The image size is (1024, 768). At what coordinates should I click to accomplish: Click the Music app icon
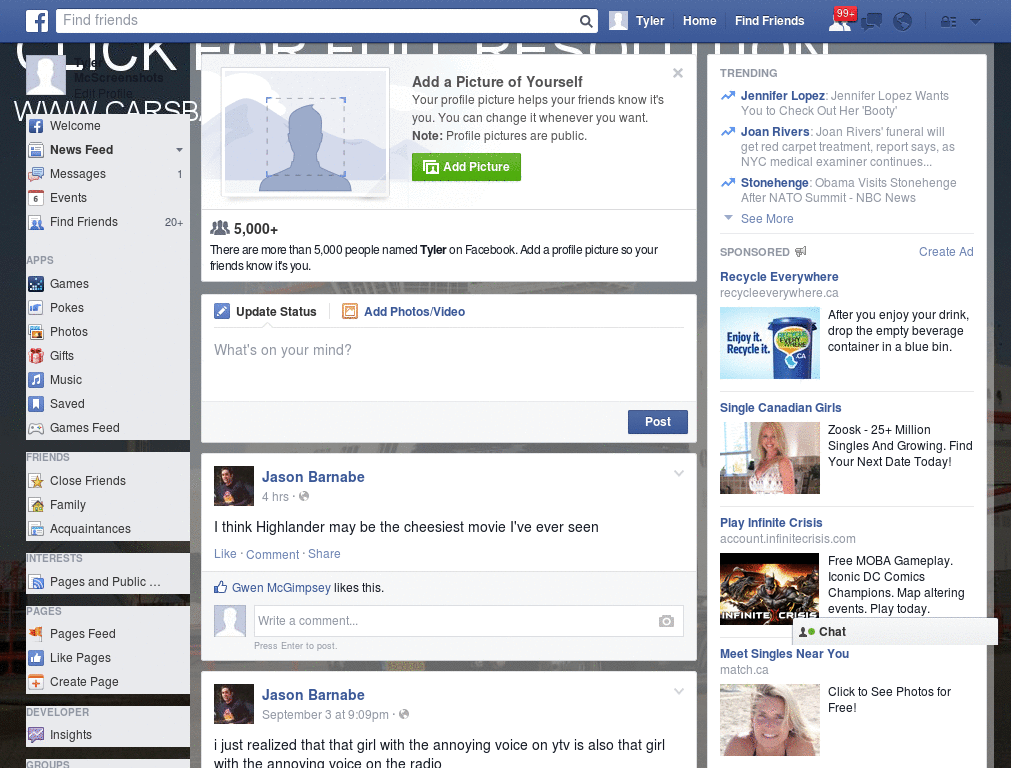36,380
